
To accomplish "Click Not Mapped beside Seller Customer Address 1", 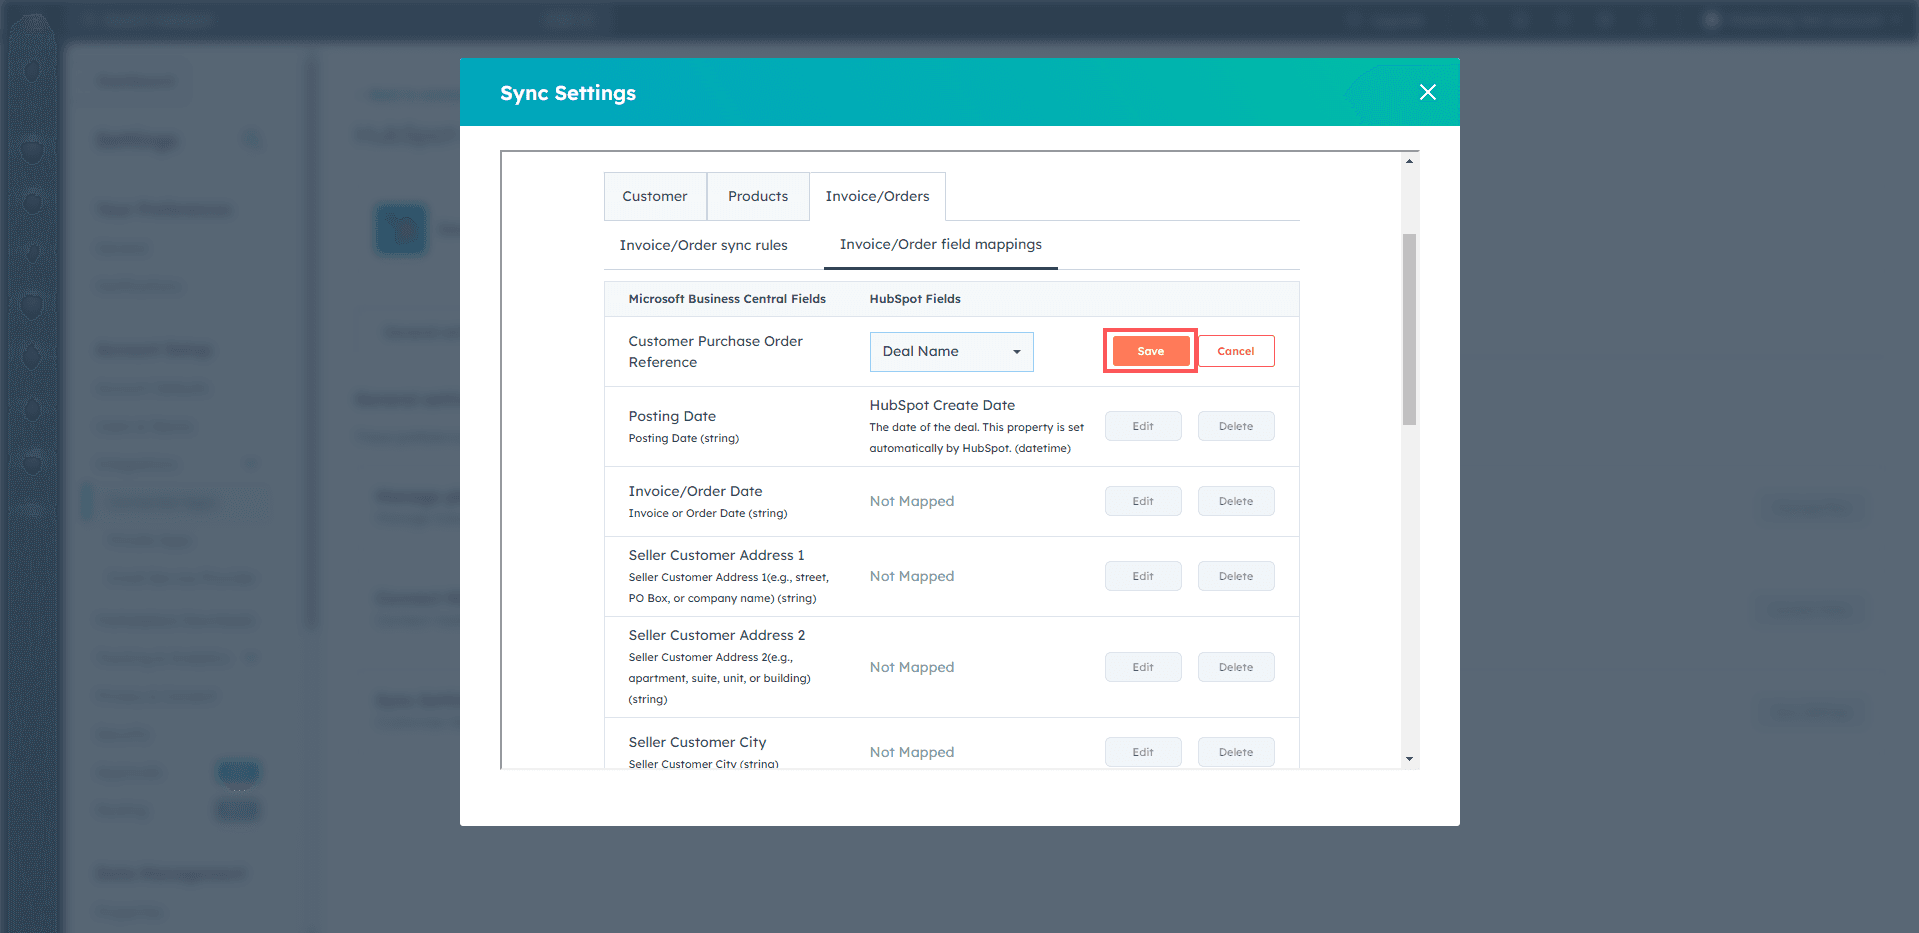I will pos(912,576).
